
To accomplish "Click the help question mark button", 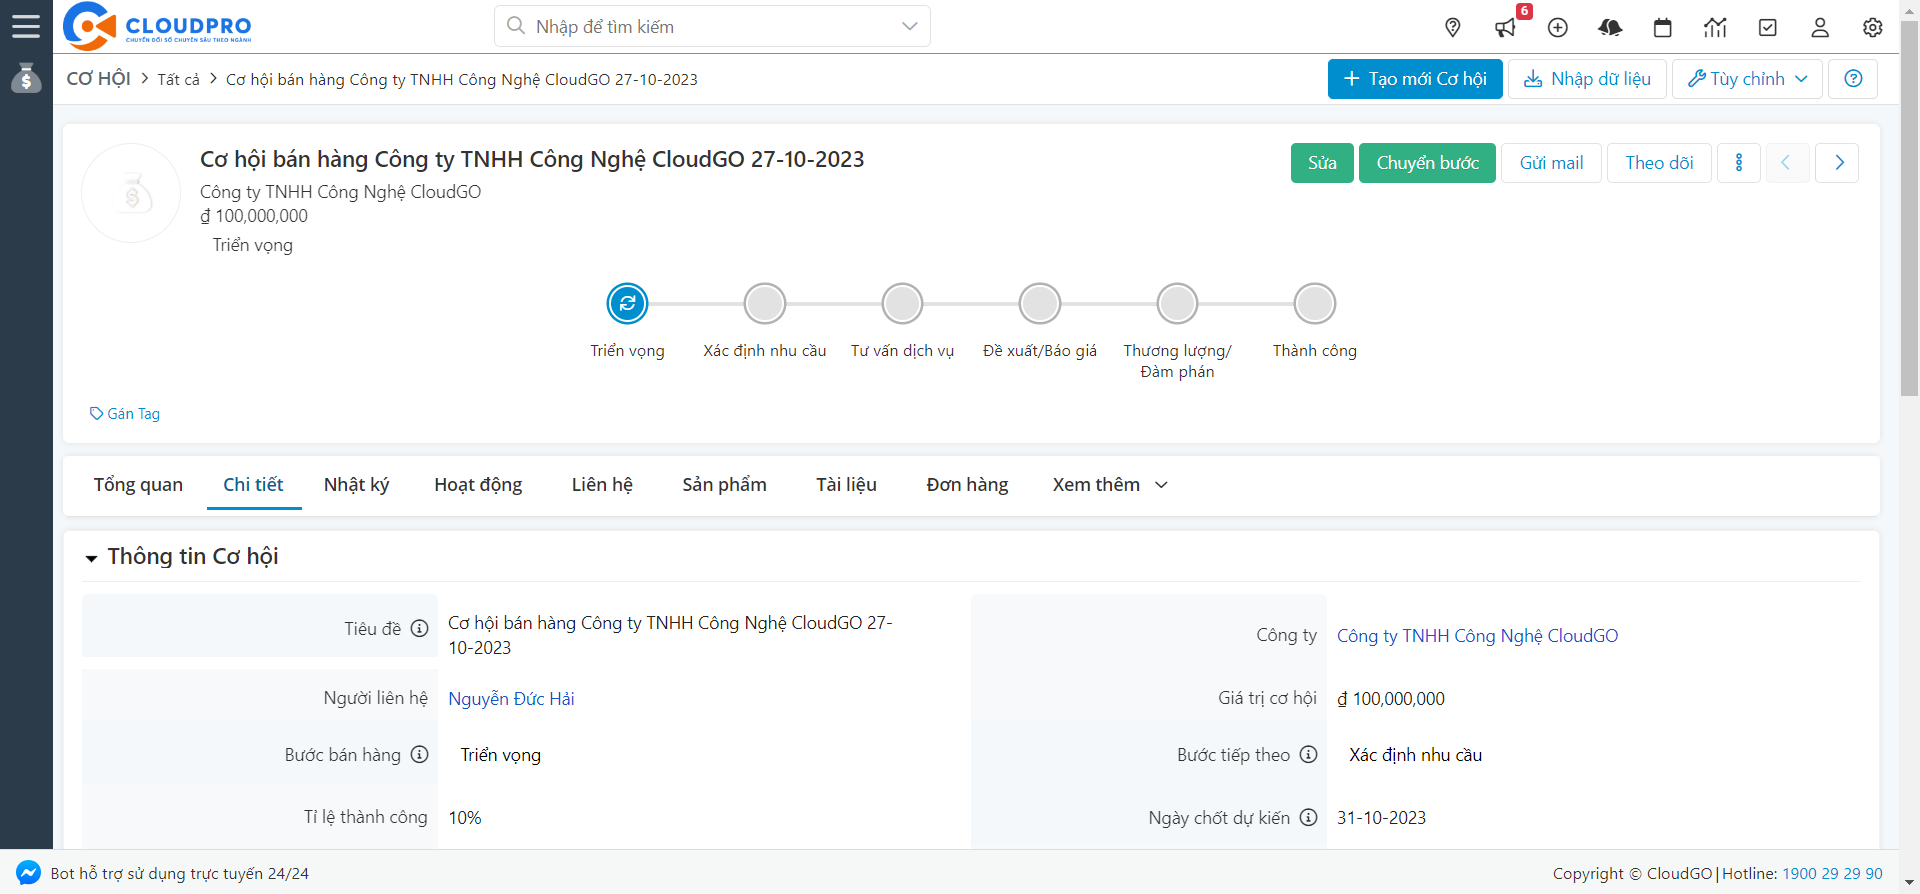I will pyautogui.click(x=1853, y=79).
